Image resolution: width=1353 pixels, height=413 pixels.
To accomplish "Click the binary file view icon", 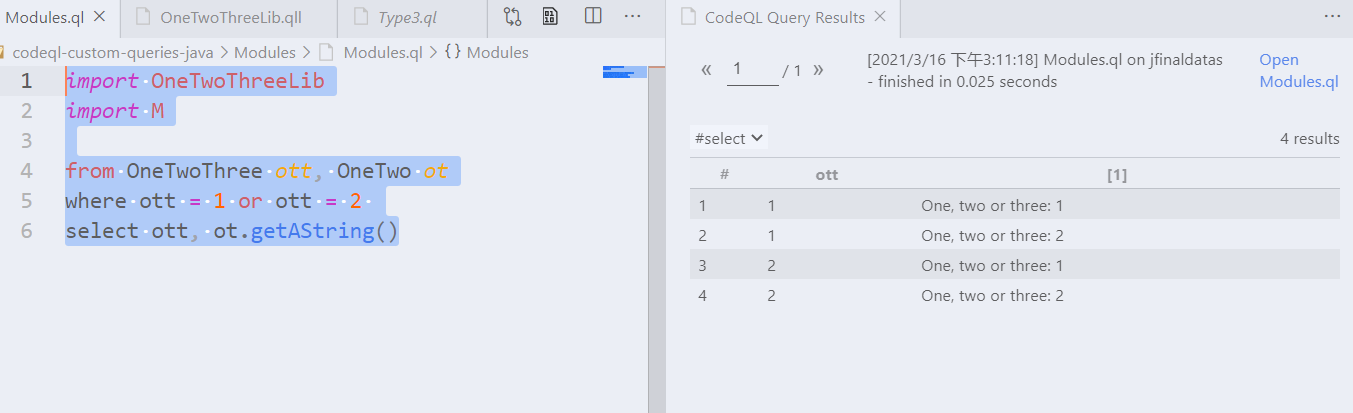I will click(x=550, y=17).
